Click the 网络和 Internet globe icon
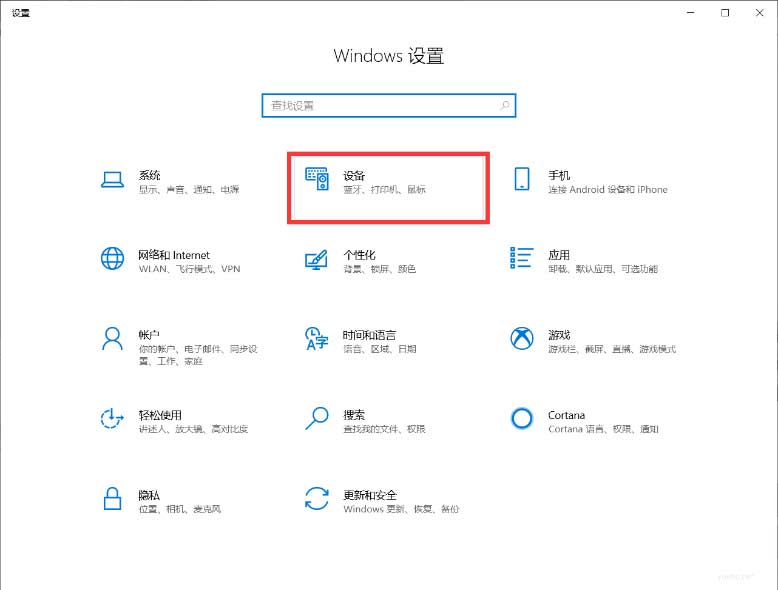 tap(113, 259)
